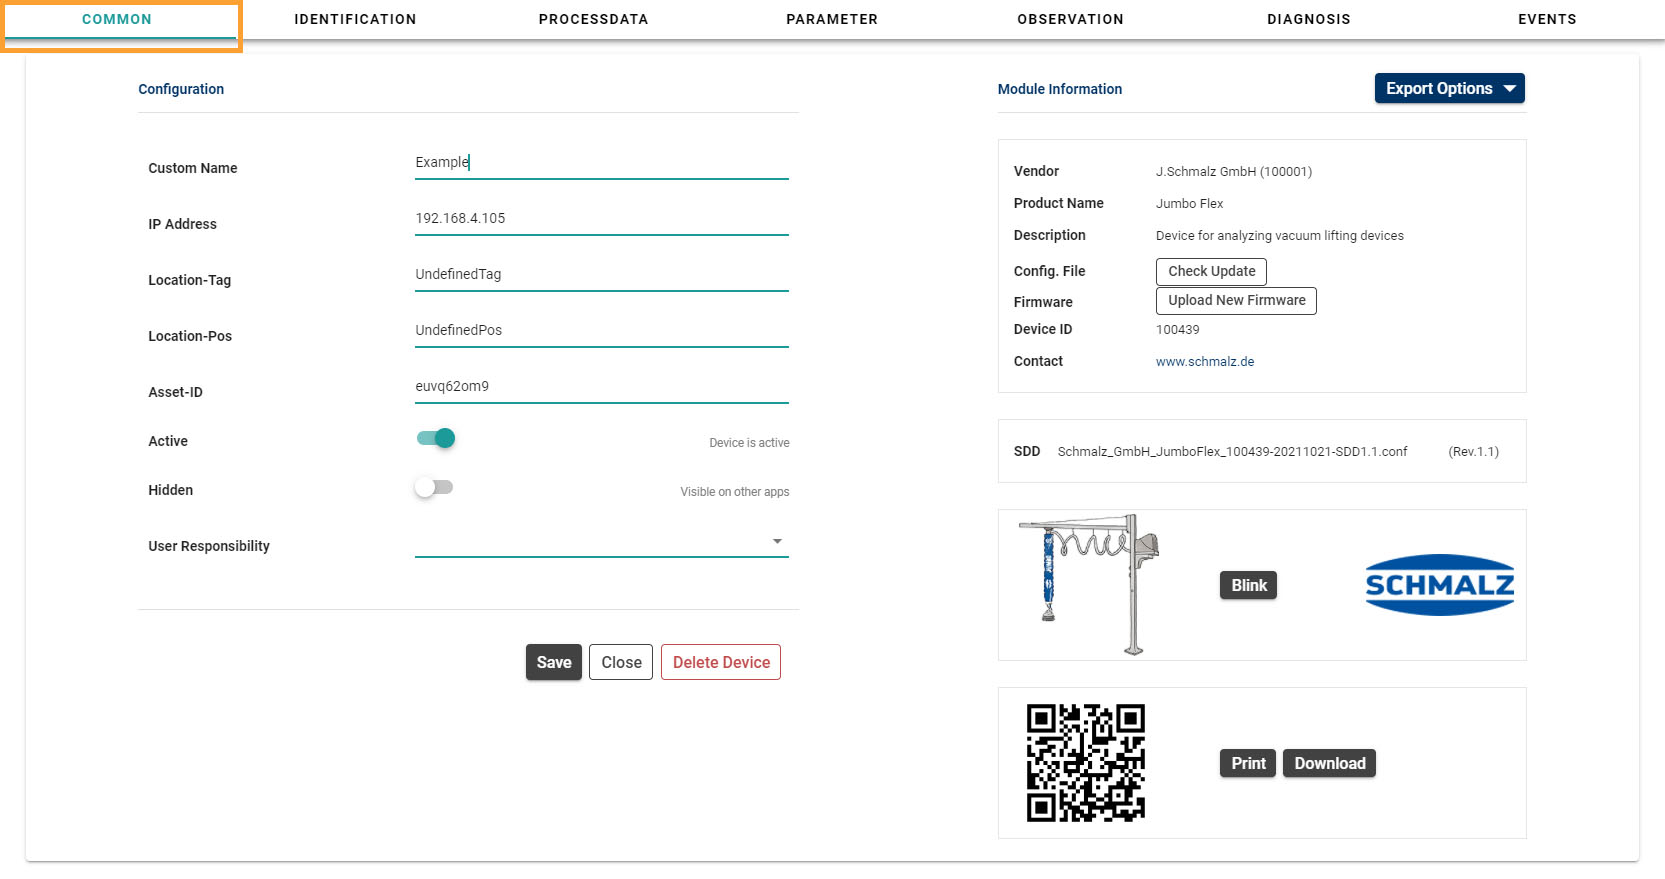Click Upload New Firmware
Screen dimensions: 1665x879
coord(1236,300)
